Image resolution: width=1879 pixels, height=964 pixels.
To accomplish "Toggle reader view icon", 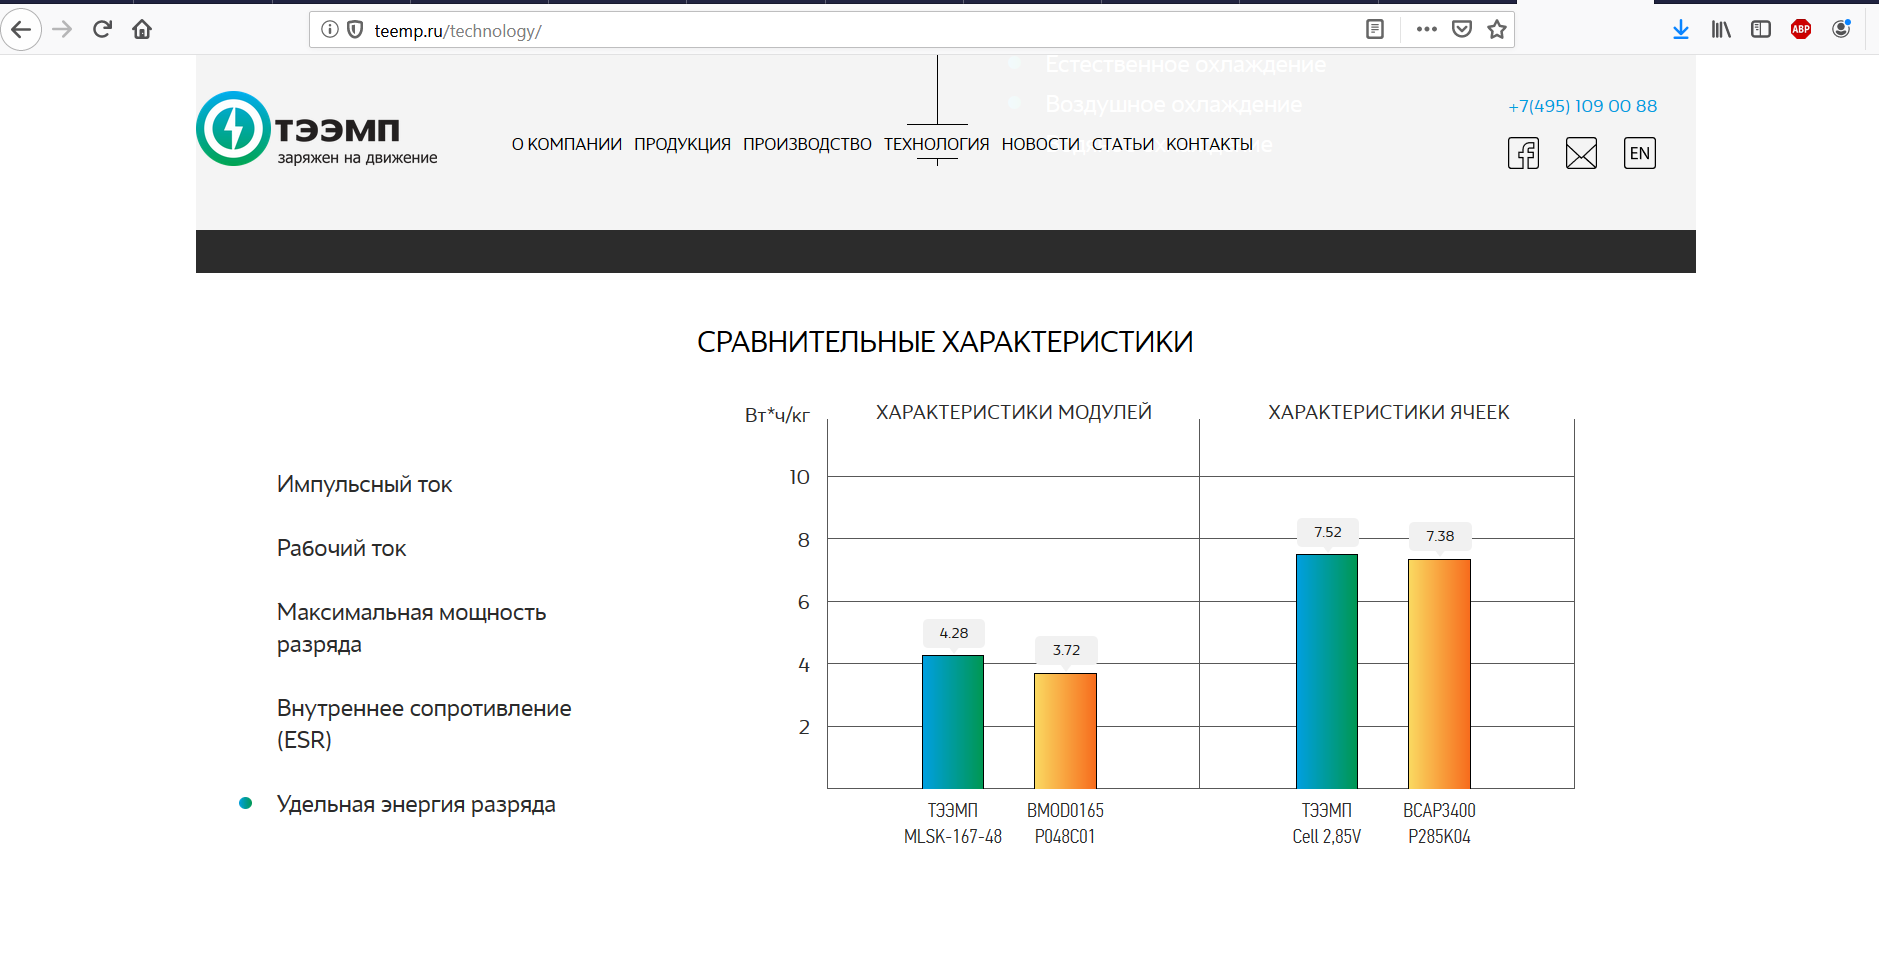I will pos(1375,29).
